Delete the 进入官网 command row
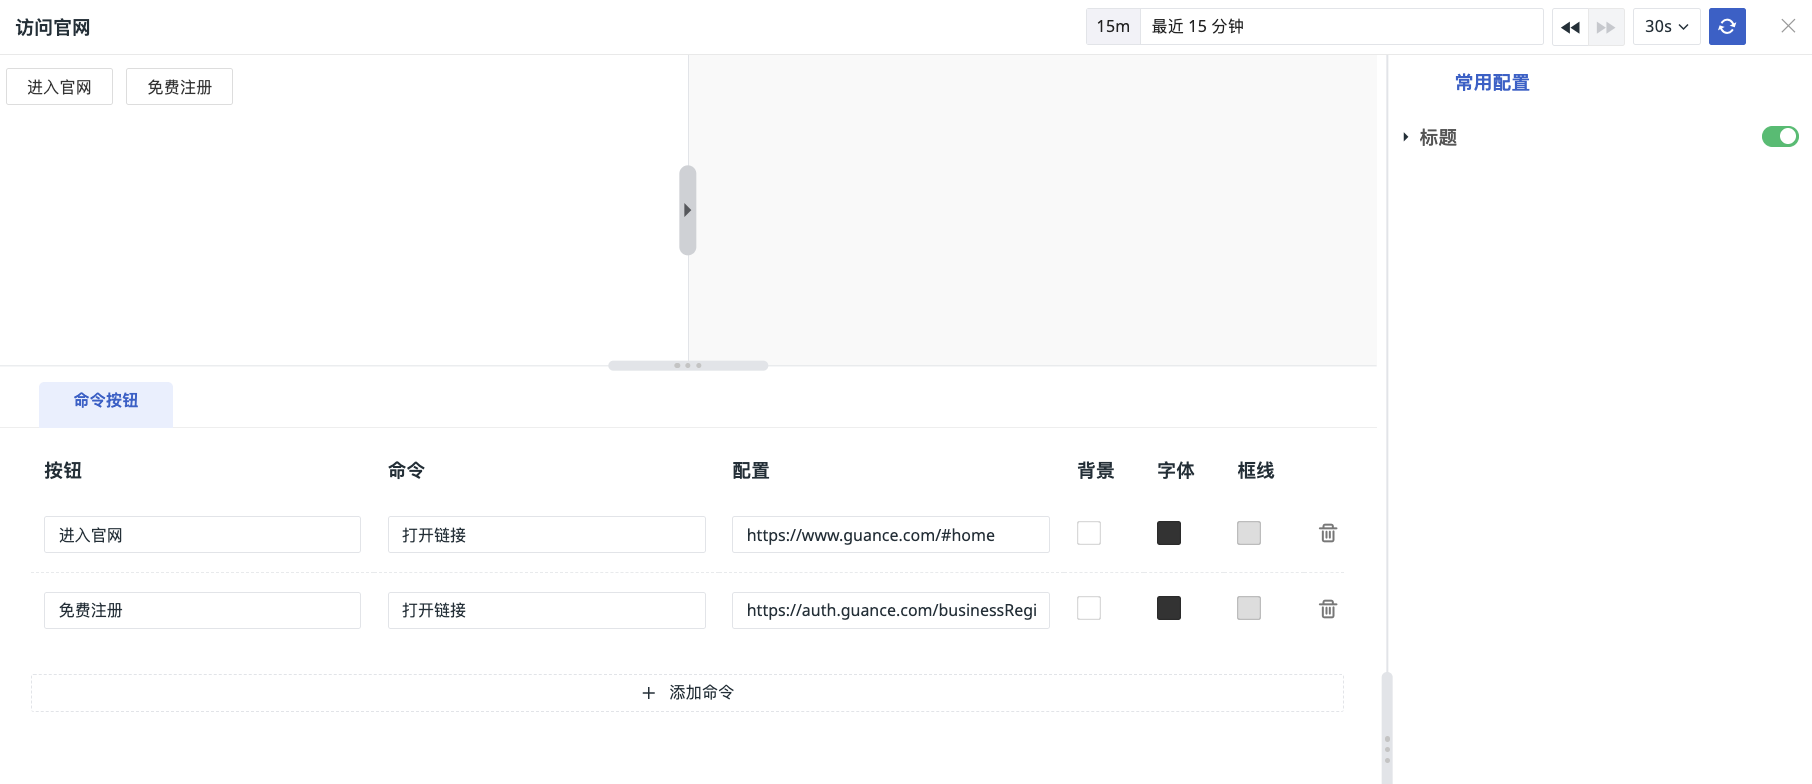Viewport: 1812px width, 784px height. (1327, 533)
